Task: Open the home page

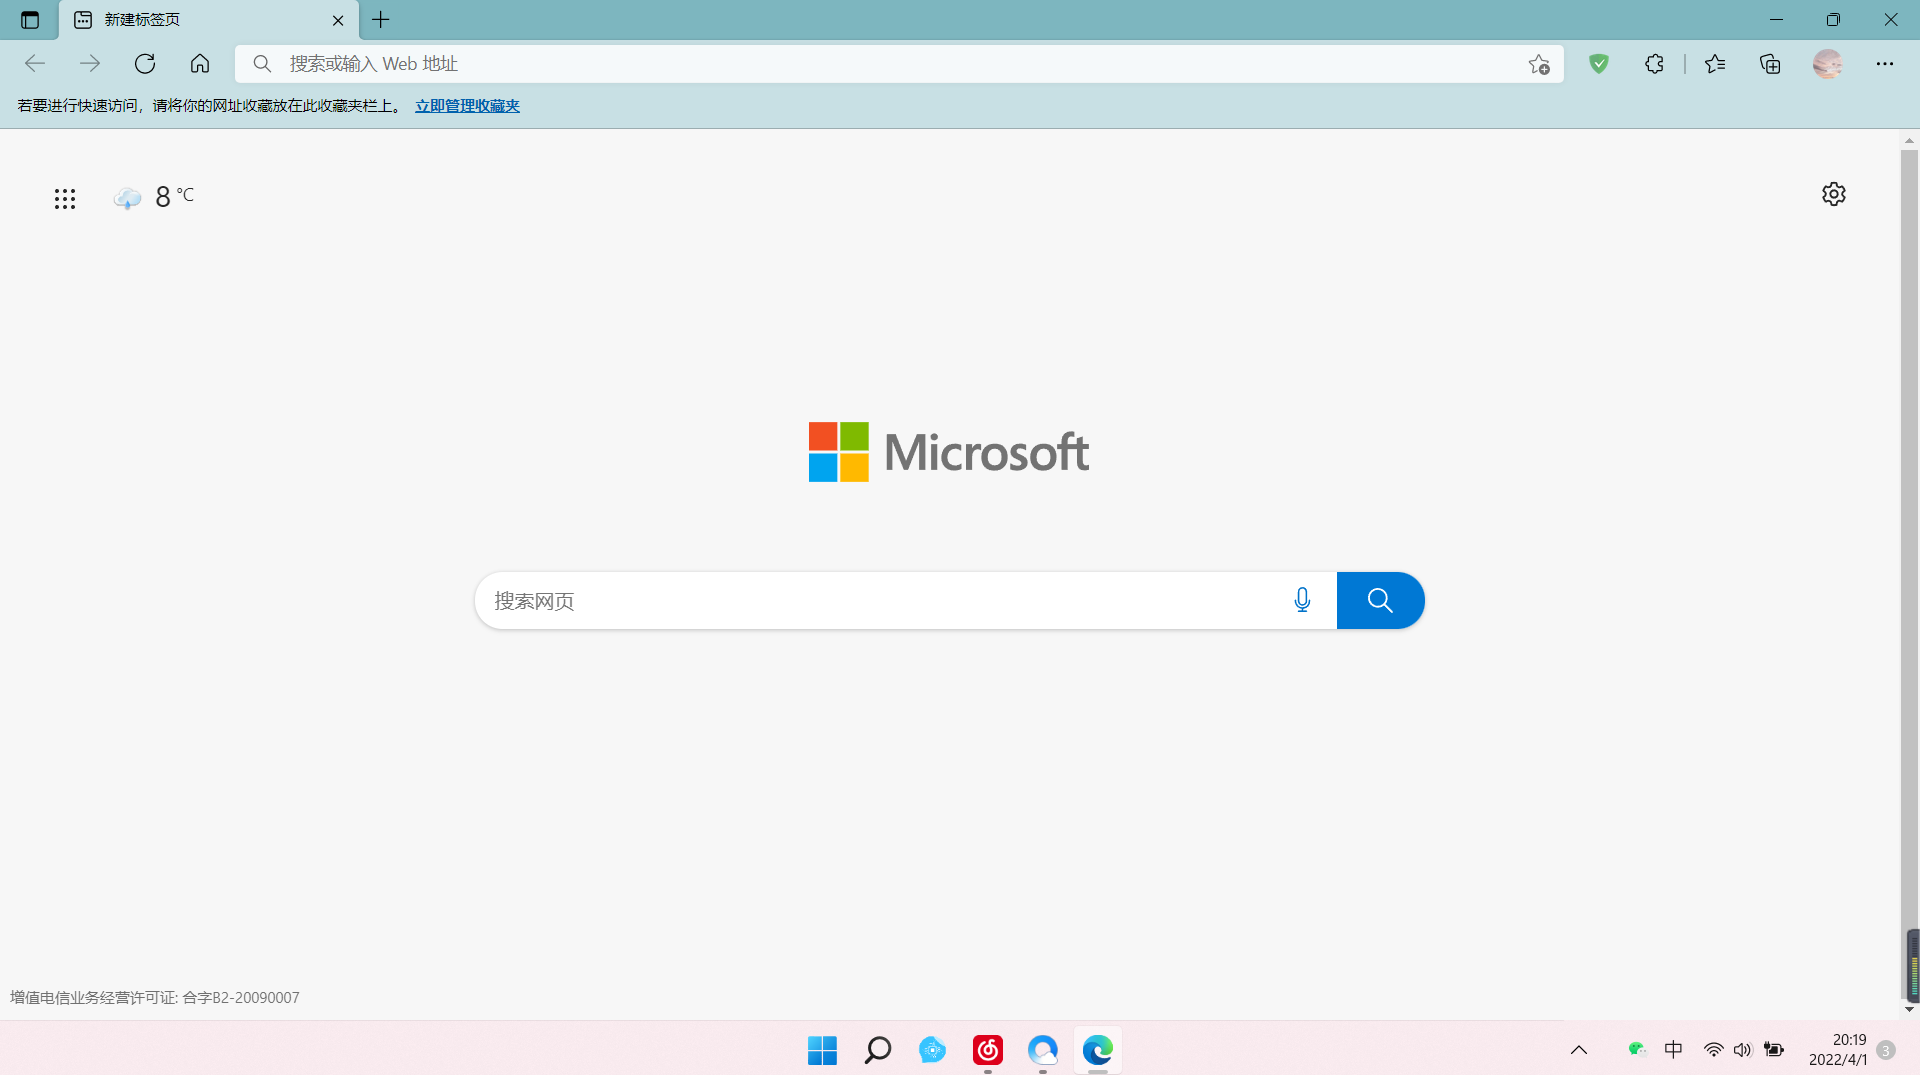Action: pos(200,64)
